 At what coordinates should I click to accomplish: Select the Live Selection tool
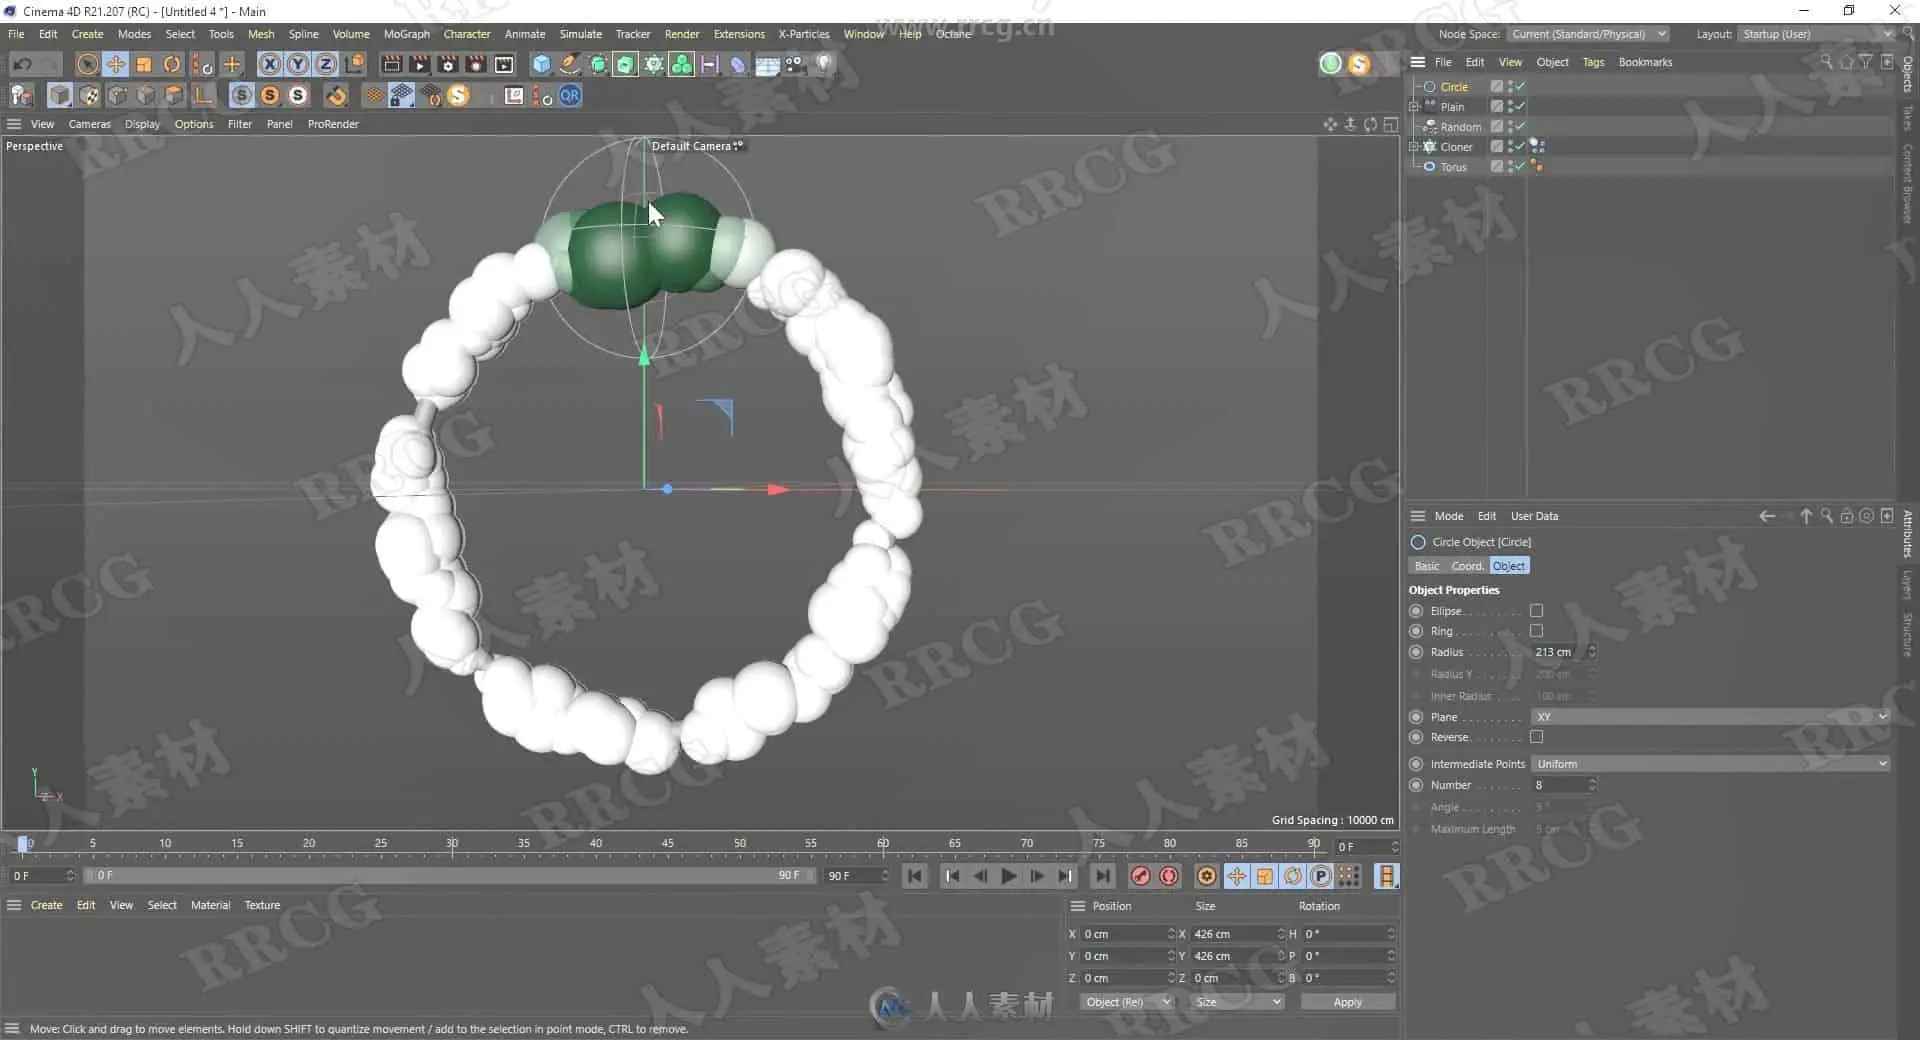[x=88, y=65]
